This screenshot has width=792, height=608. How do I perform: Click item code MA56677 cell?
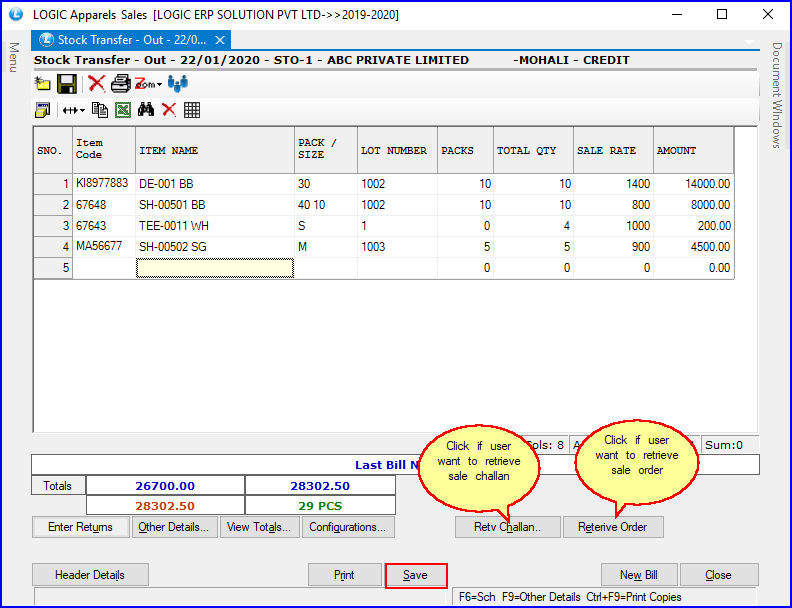pyautogui.click(x=104, y=247)
